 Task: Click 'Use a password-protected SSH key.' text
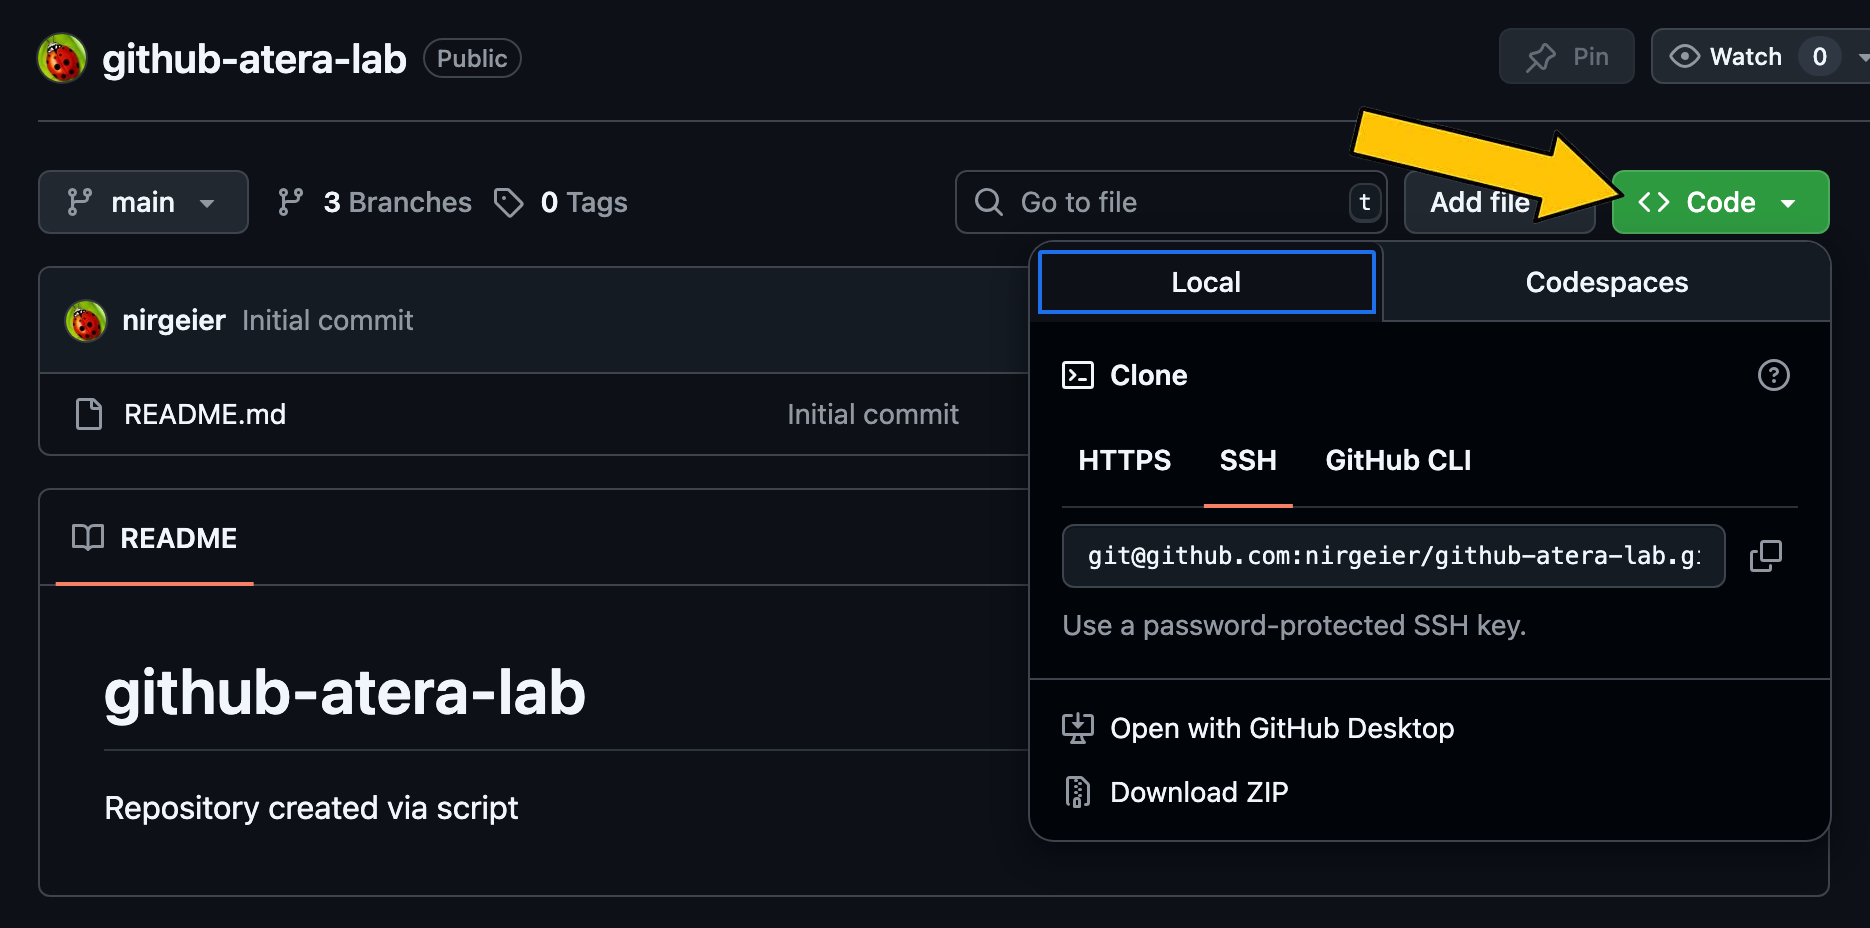click(x=1294, y=626)
